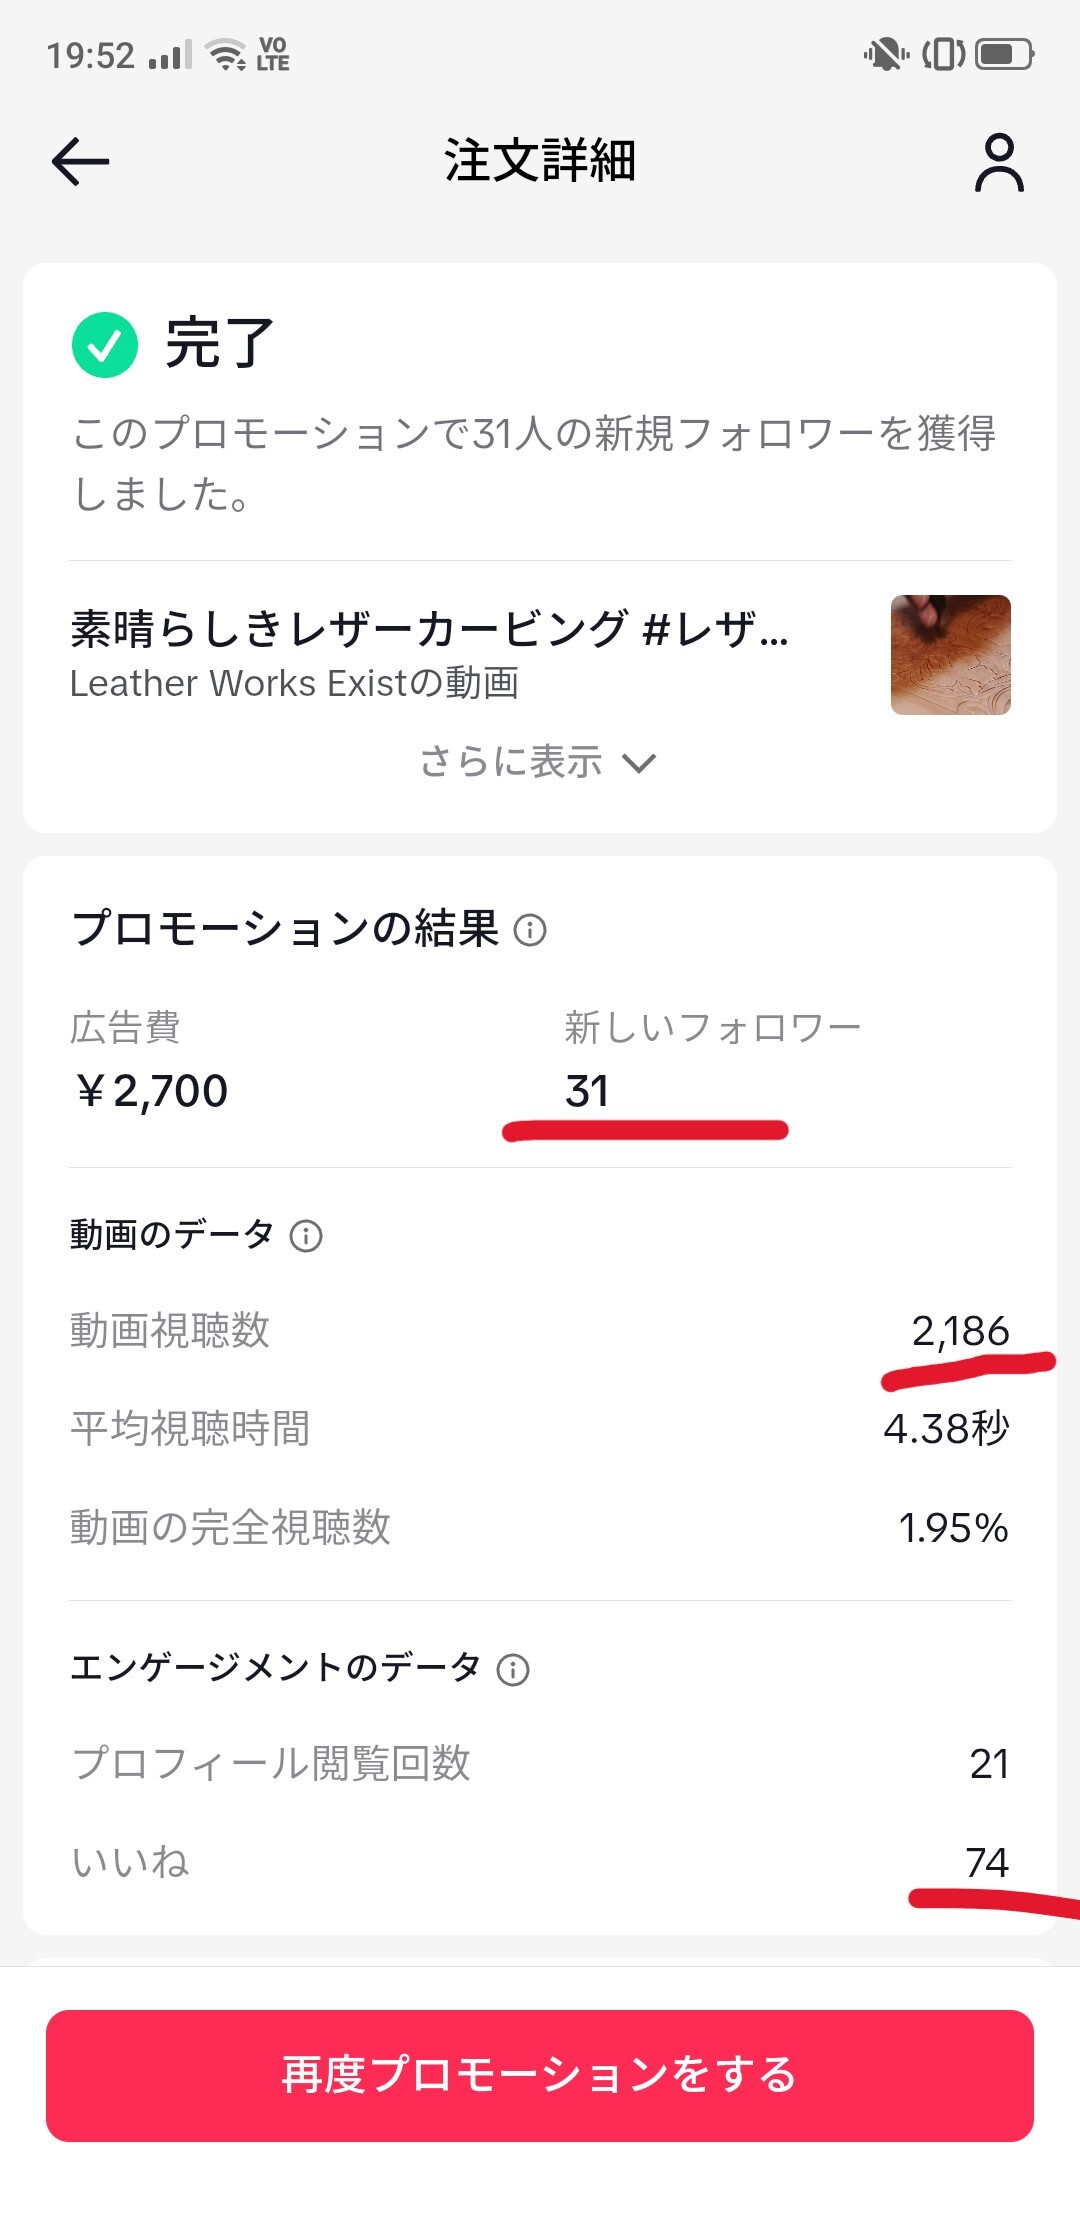This screenshot has height=2217, width=1080.
Task: Tap the green completed checkmark icon
Action: (x=105, y=345)
